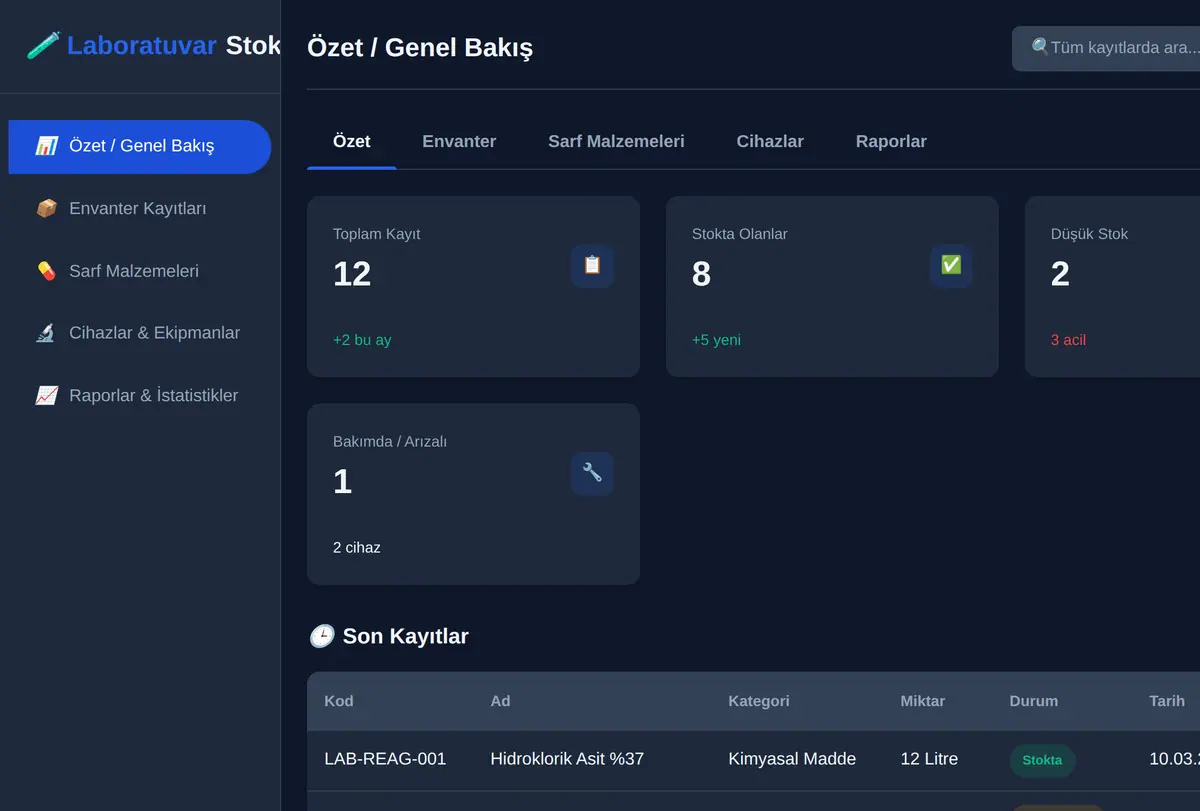Open Raporlar & İstatistikler page
The width and height of the screenshot is (1200, 811).
[x=140, y=395]
